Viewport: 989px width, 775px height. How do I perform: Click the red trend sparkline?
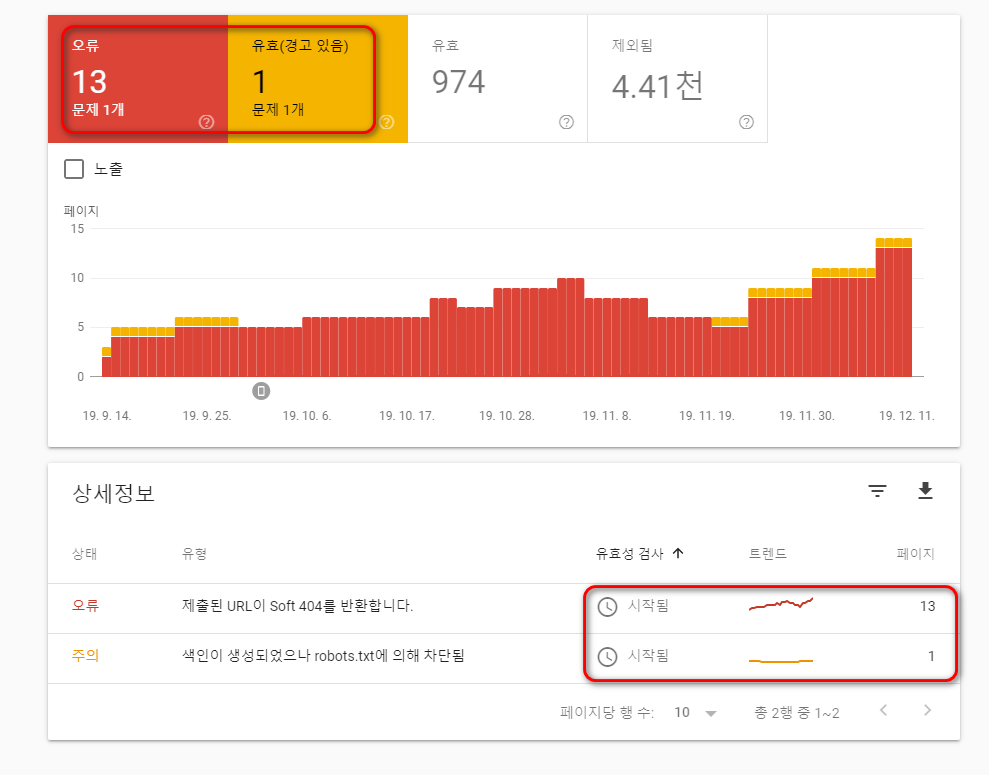(781, 604)
